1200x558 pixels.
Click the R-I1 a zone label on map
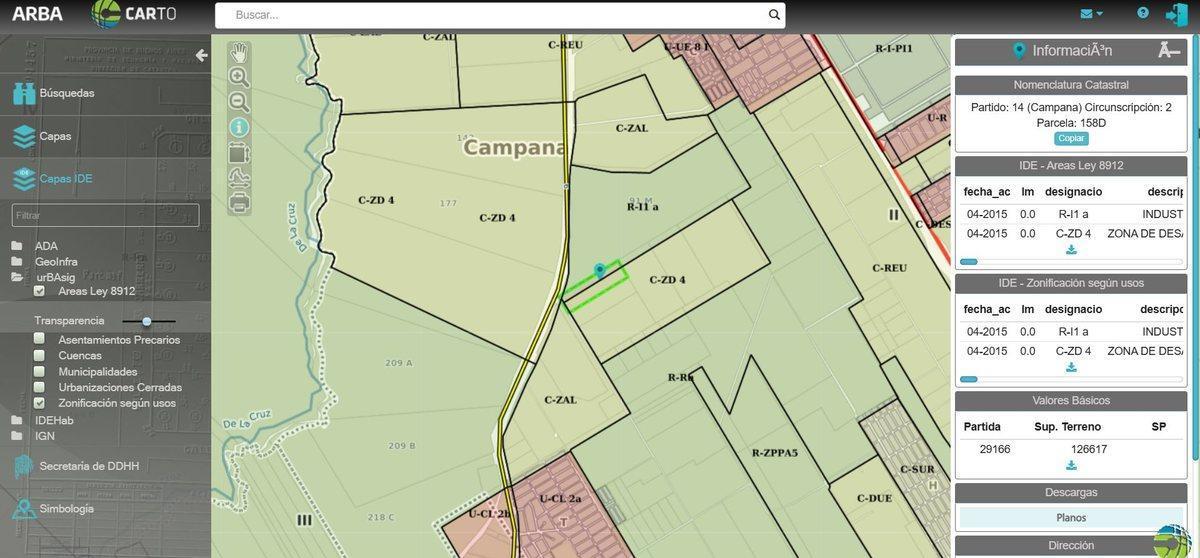point(642,207)
